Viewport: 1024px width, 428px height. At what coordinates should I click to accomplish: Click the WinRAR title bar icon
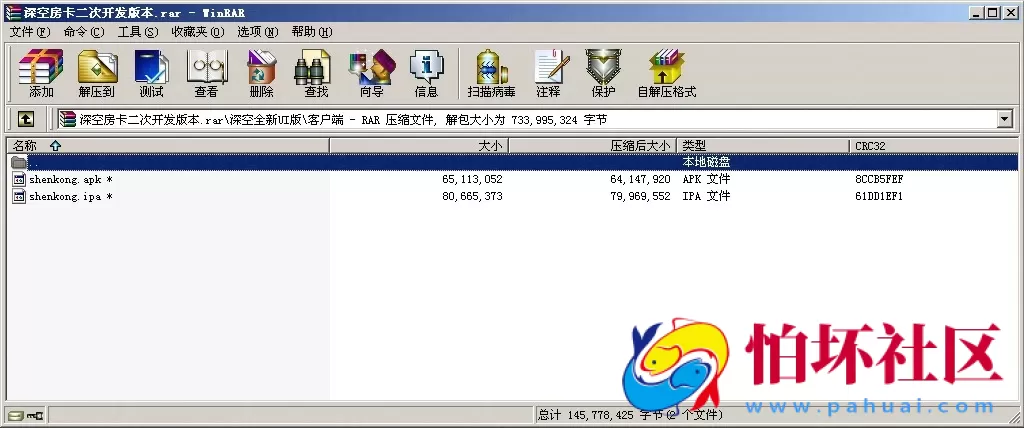[12, 12]
